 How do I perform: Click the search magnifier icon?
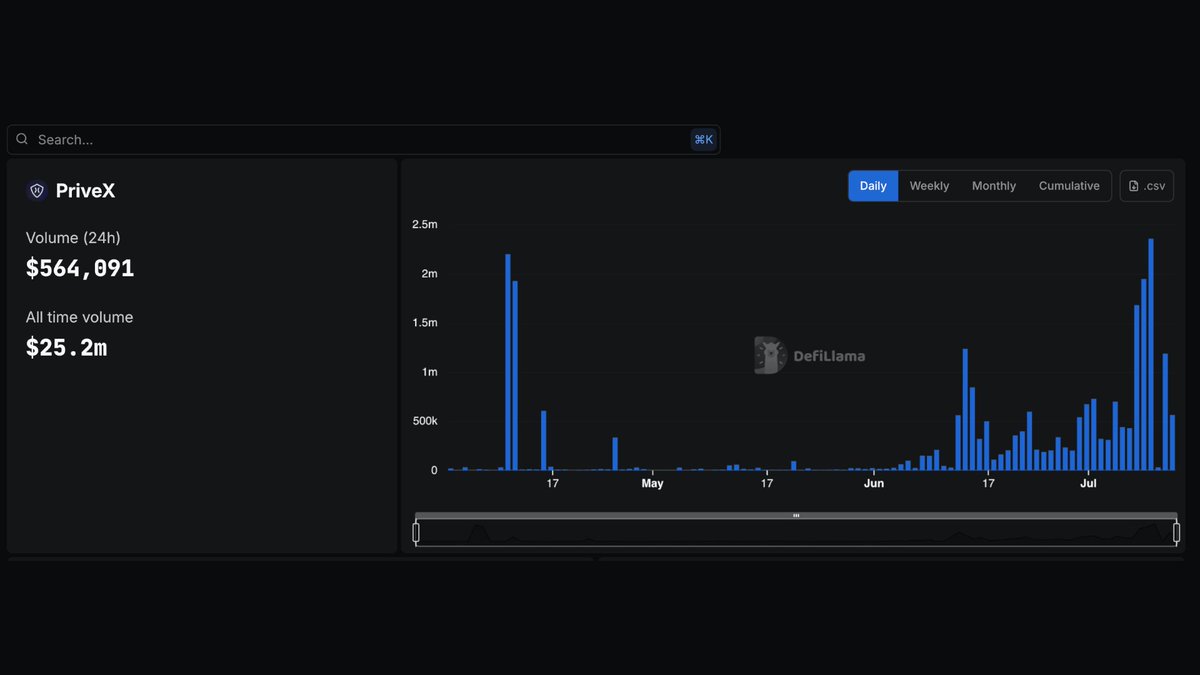tap(22, 139)
